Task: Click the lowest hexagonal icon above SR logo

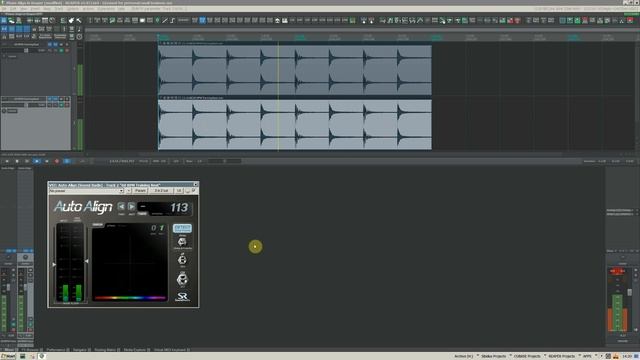Action: pyautogui.click(x=182, y=279)
